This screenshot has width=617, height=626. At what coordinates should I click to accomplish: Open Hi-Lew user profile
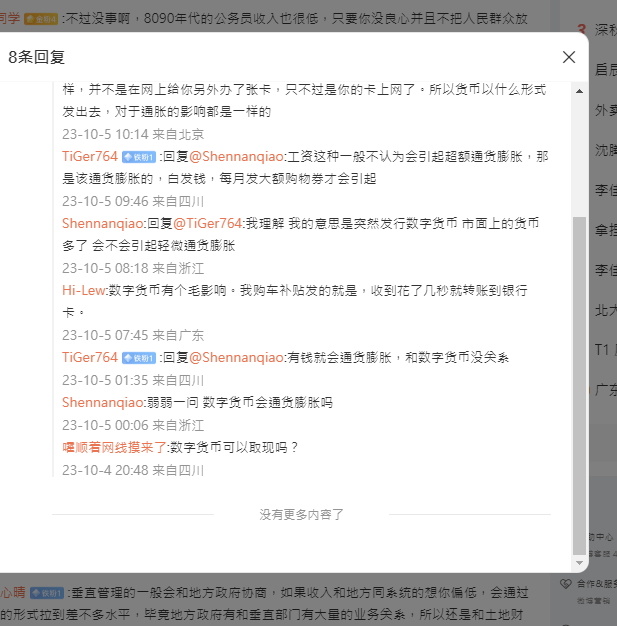click(x=83, y=290)
